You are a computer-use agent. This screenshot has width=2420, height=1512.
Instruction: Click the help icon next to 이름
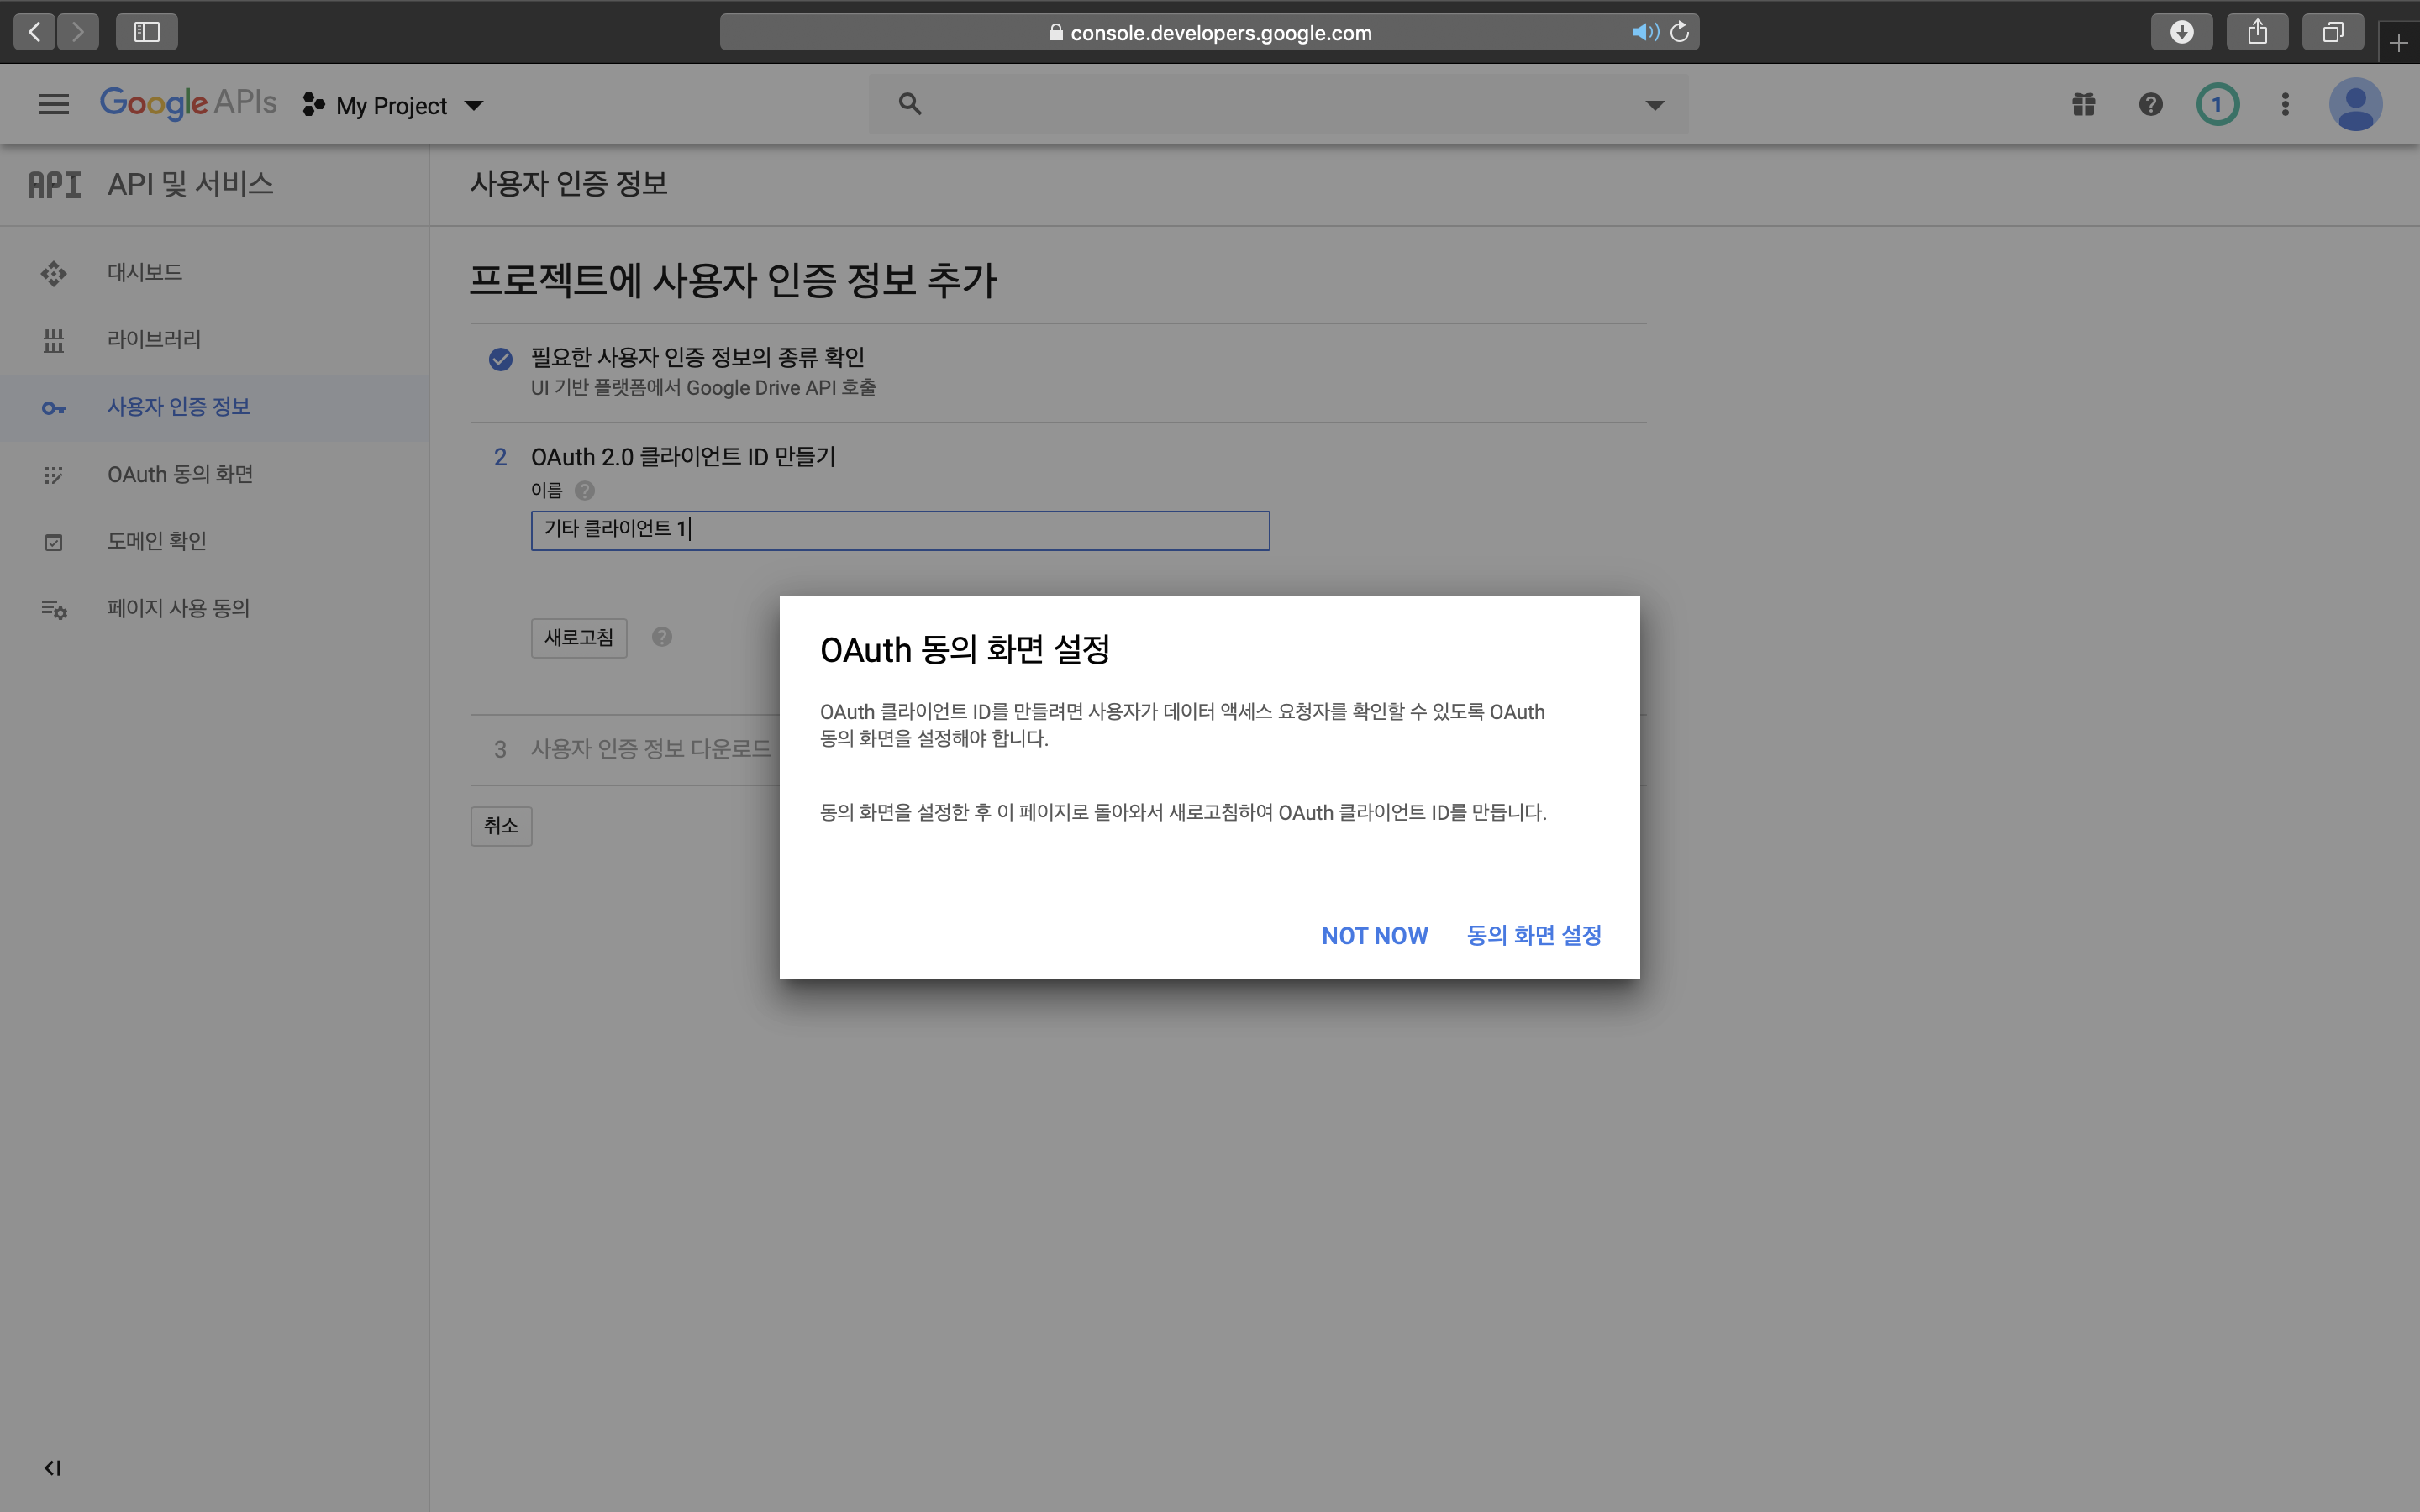click(585, 490)
